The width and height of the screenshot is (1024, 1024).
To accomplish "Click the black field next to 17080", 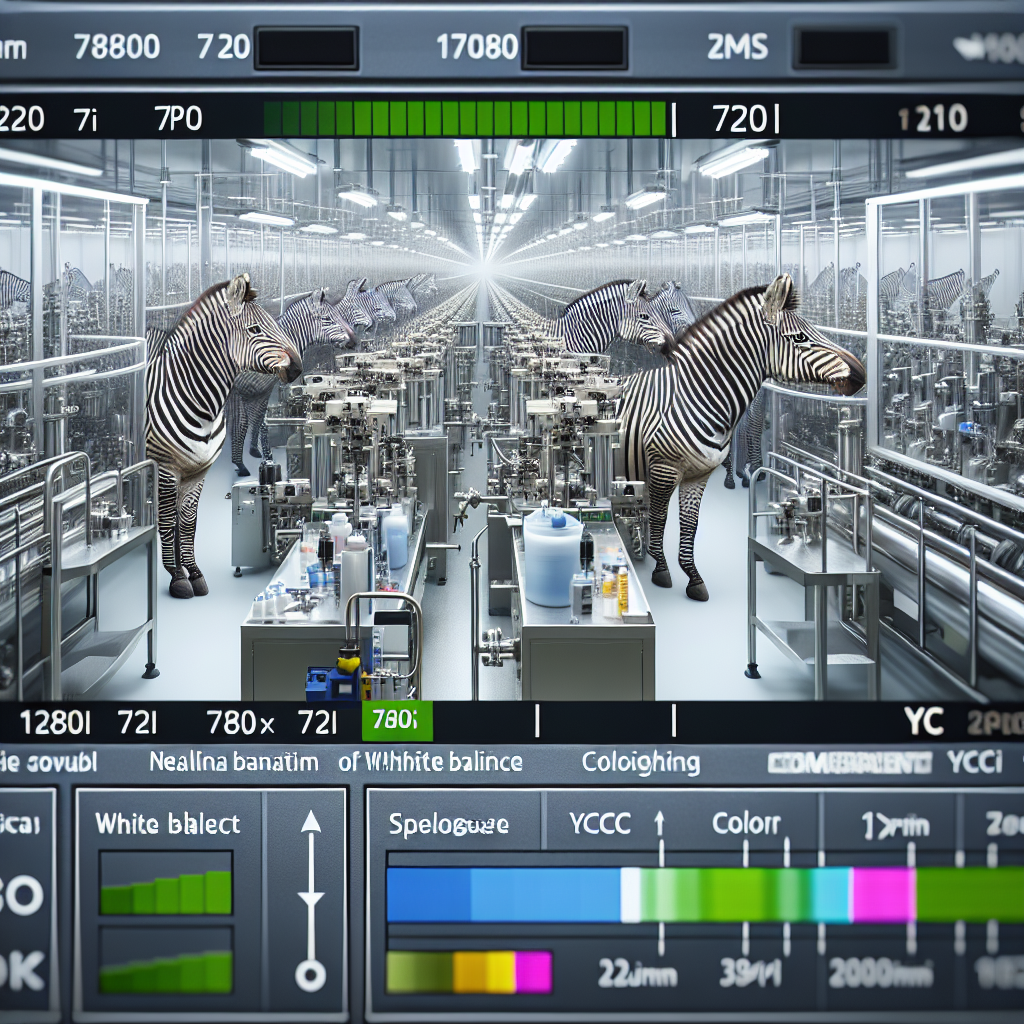I will [x=574, y=48].
